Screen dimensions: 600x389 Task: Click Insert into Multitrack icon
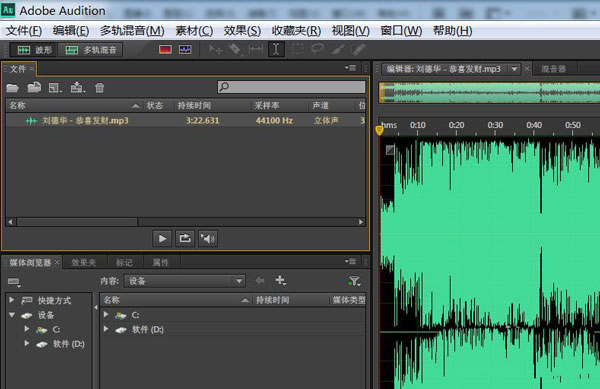pyautogui.click(x=78, y=88)
